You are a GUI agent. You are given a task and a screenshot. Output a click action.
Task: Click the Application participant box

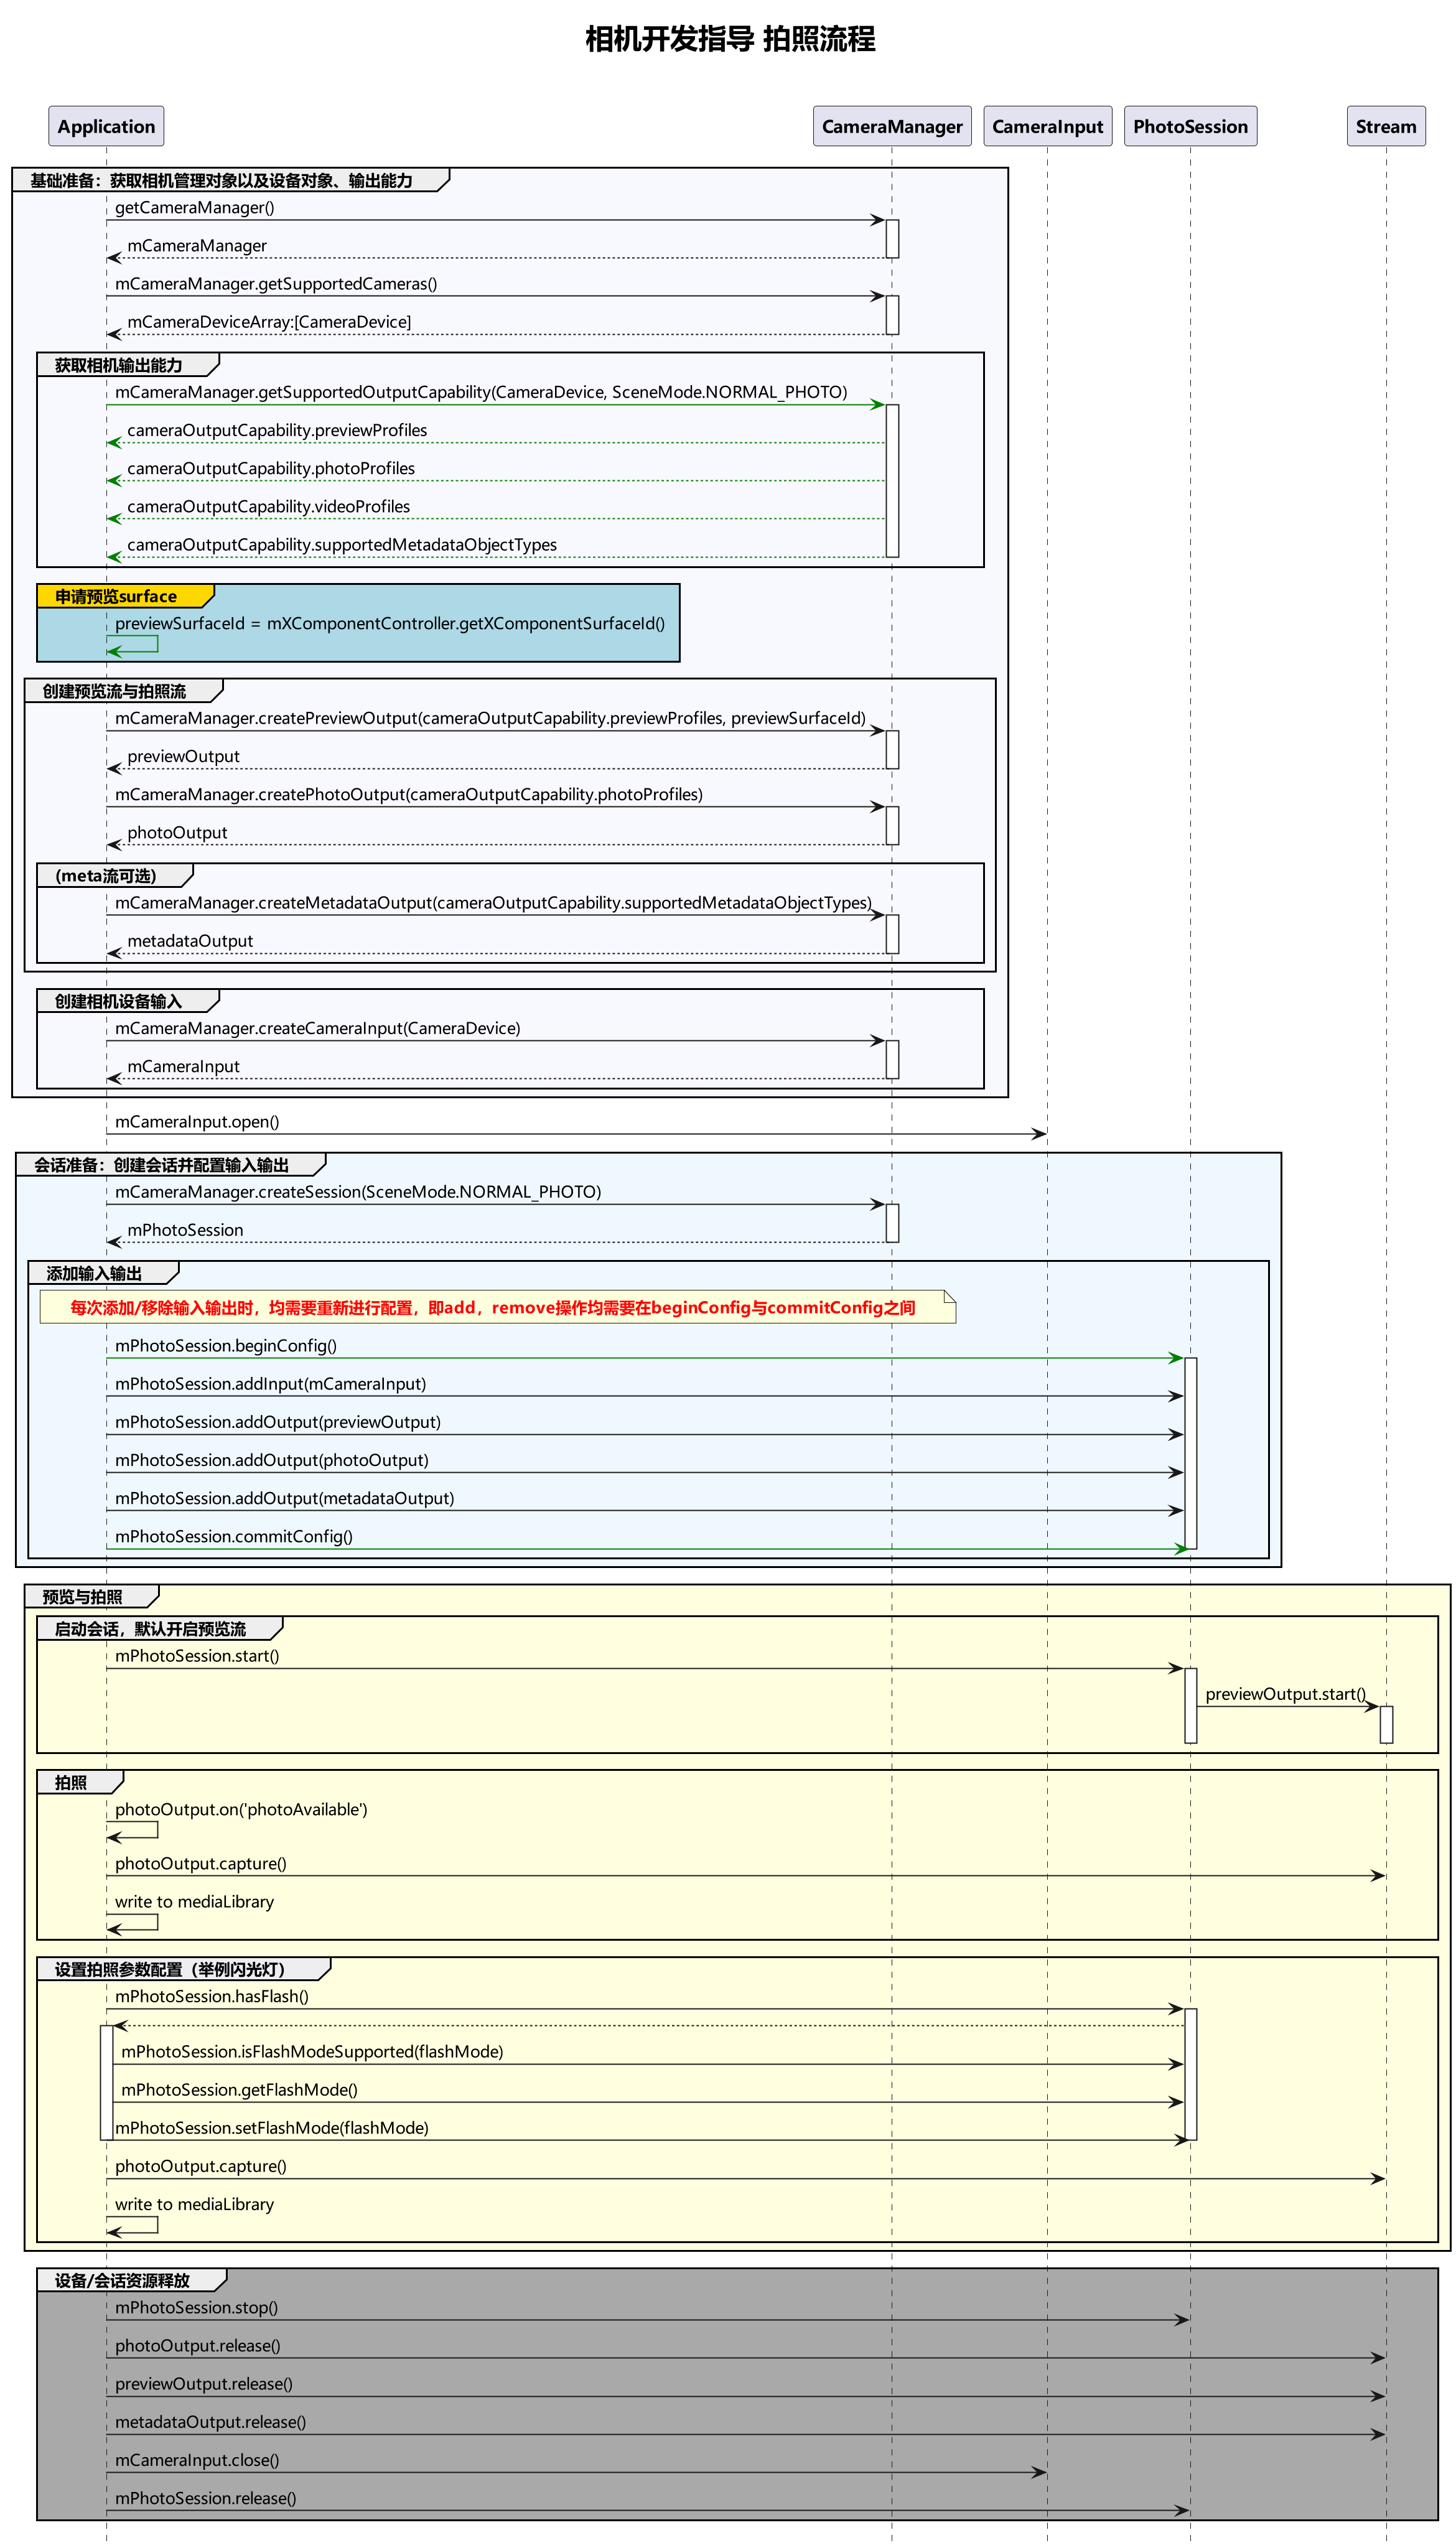[x=106, y=127]
